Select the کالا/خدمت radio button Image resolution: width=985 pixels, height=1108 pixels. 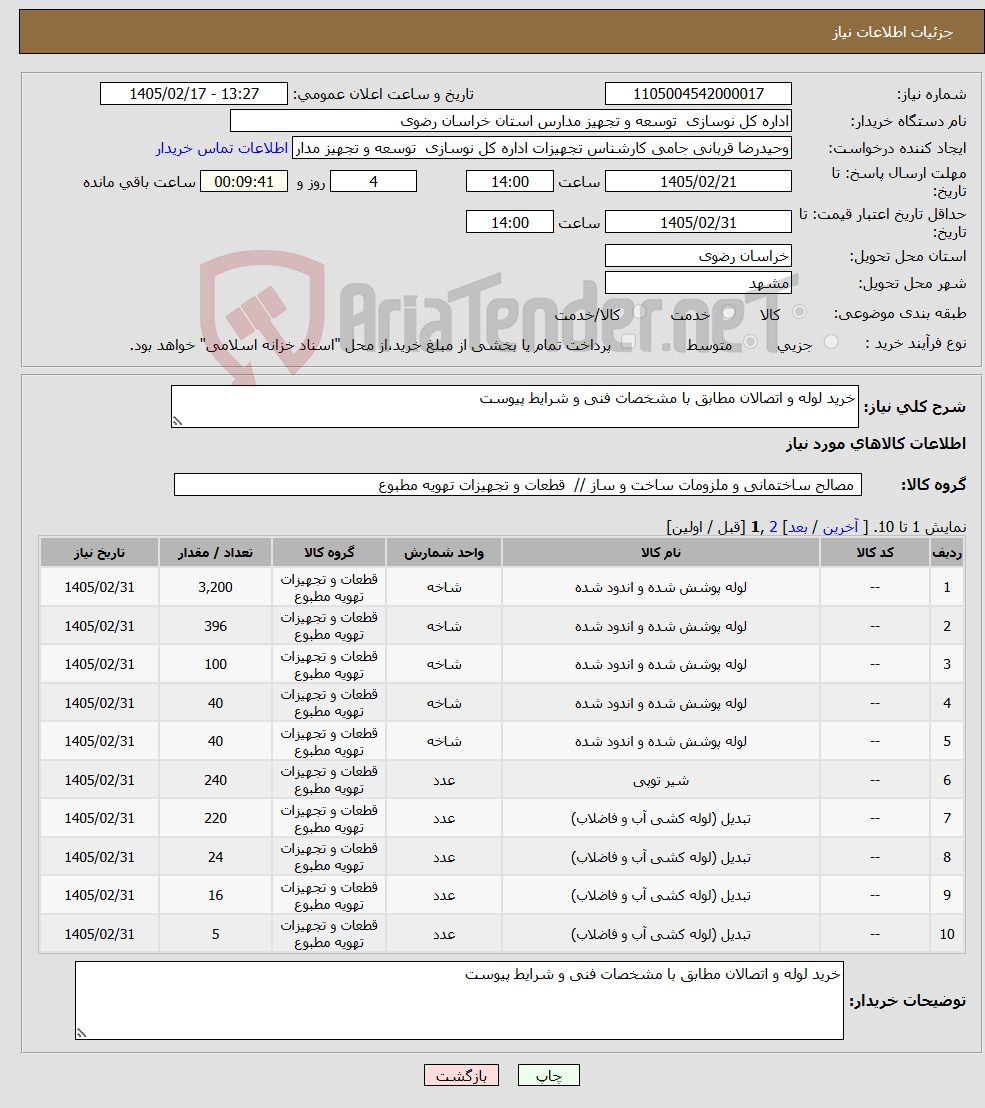(x=639, y=312)
